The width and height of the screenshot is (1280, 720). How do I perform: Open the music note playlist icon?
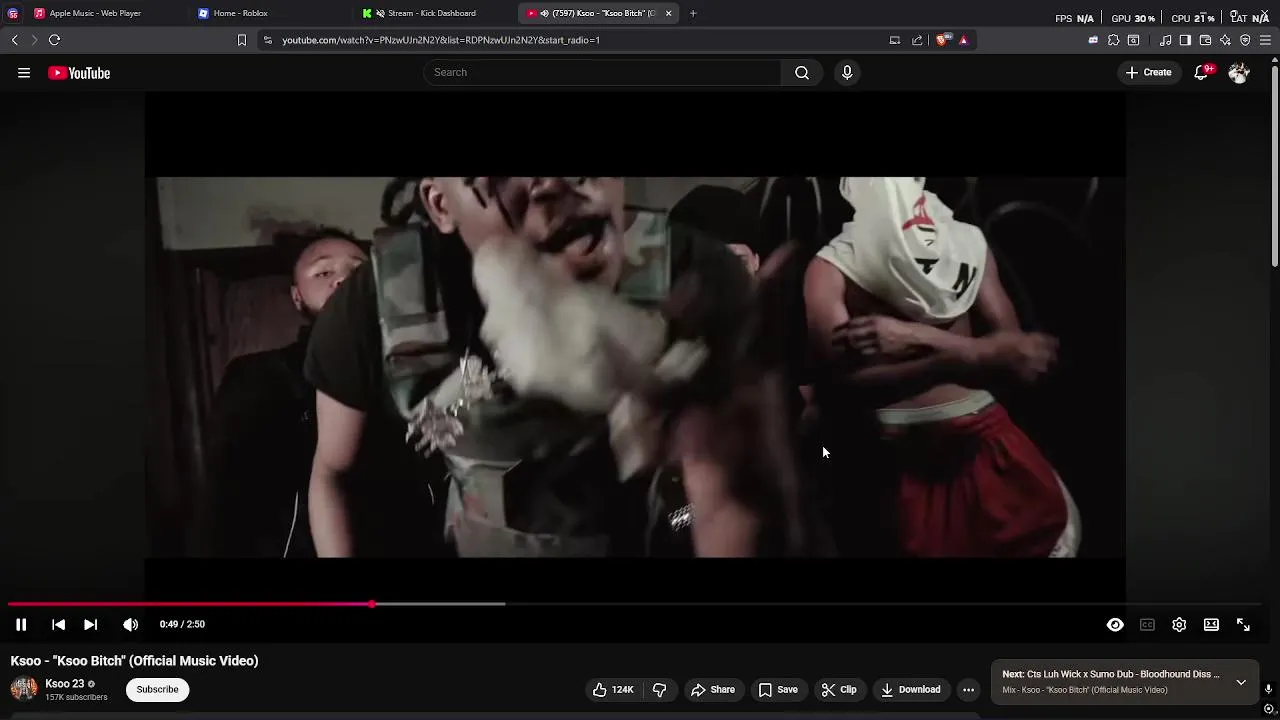pyautogui.click(x=1165, y=40)
